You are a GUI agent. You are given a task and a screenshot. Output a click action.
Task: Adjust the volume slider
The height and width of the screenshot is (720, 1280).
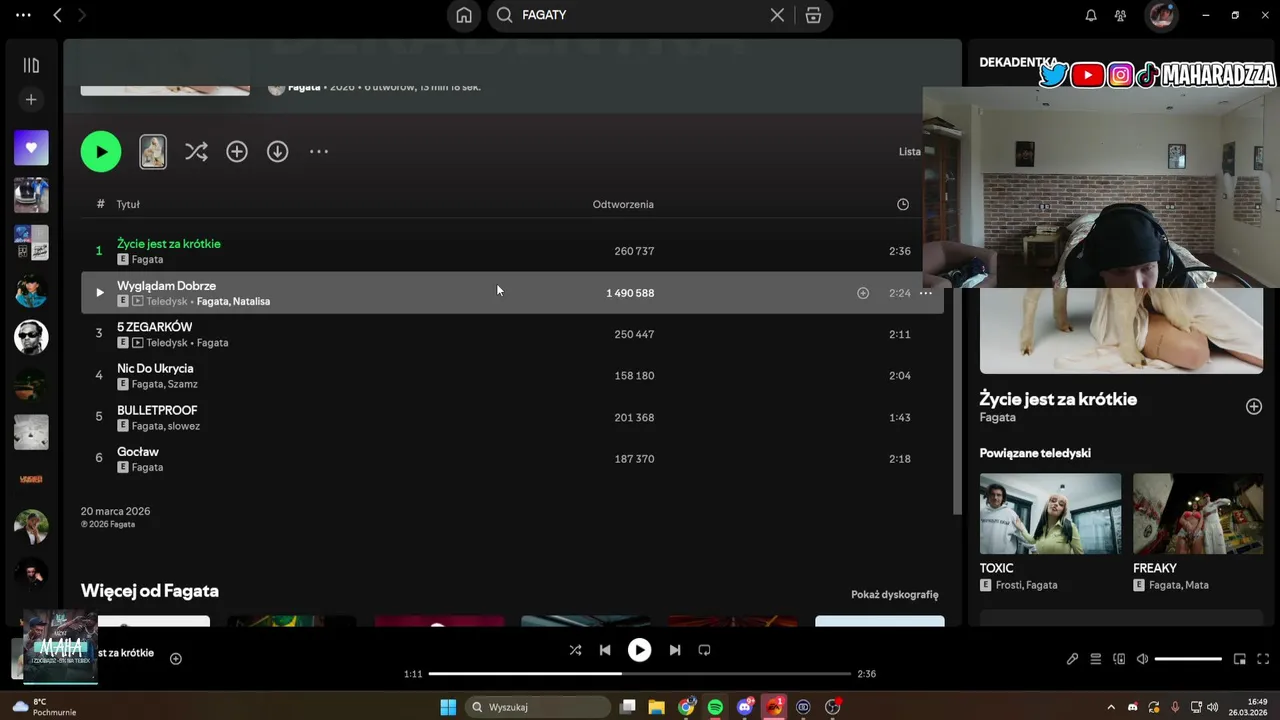pyautogui.click(x=1188, y=659)
